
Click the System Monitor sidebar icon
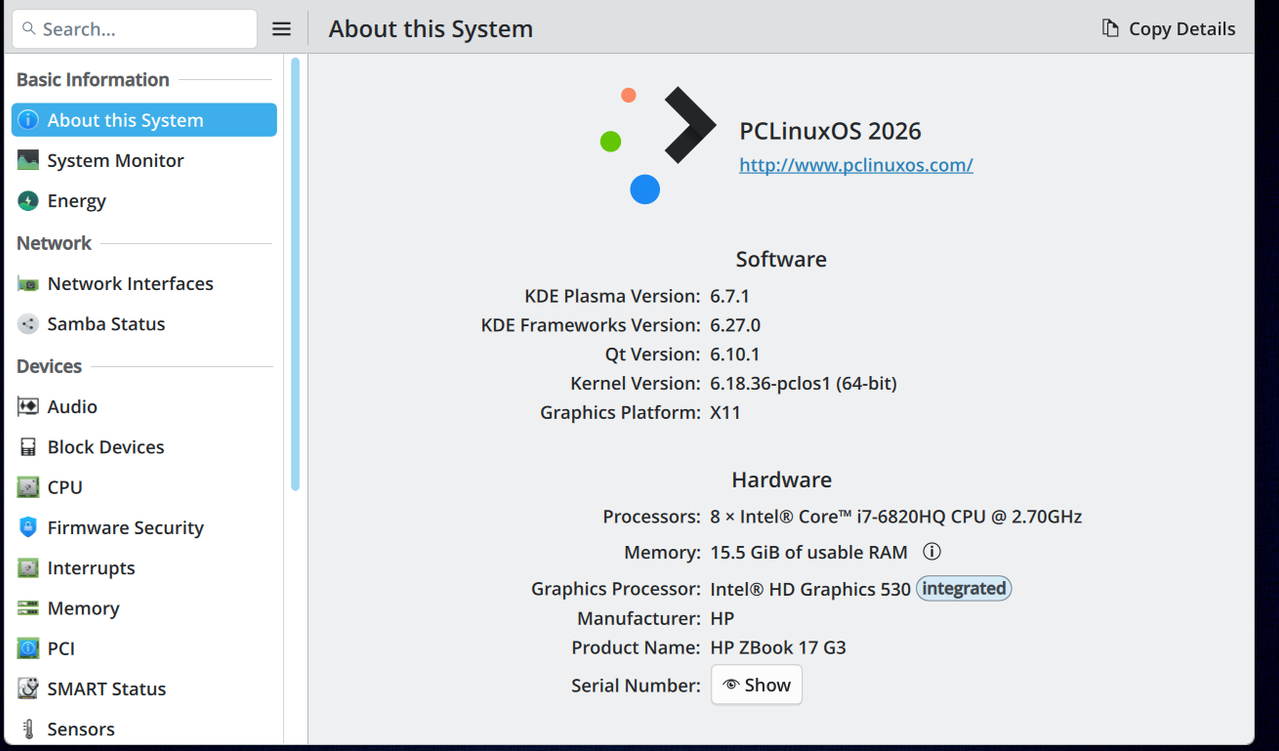coord(28,160)
